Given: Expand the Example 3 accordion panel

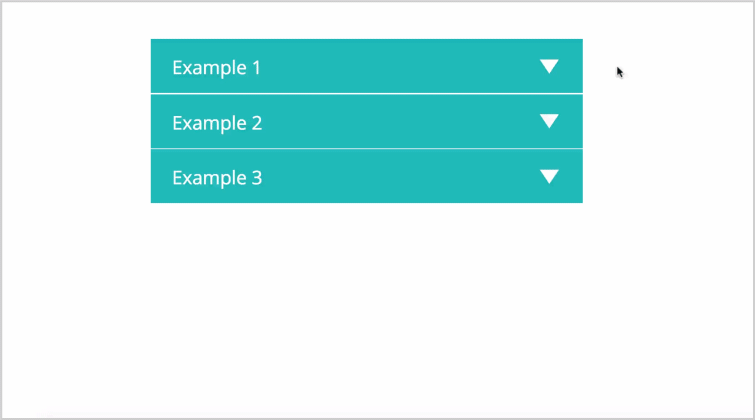Looking at the screenshot, I should tap(366, 176).
